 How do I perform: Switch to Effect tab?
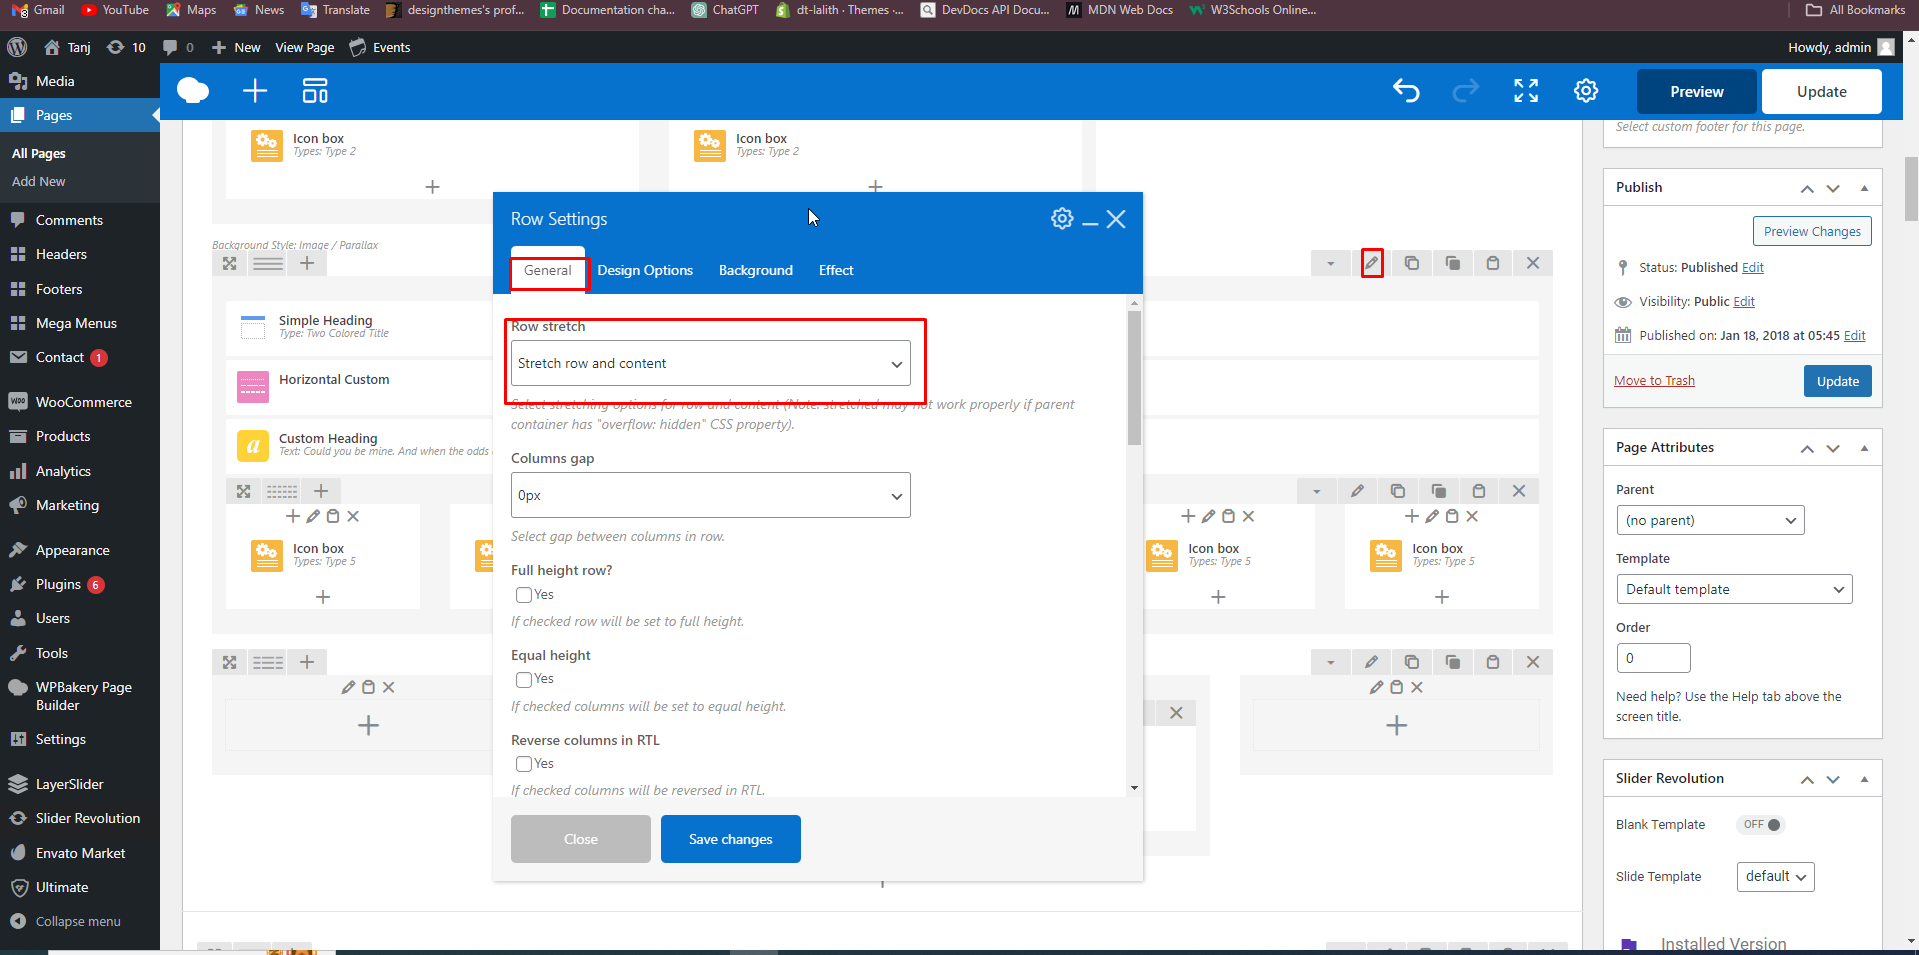(x=836, y=270)
